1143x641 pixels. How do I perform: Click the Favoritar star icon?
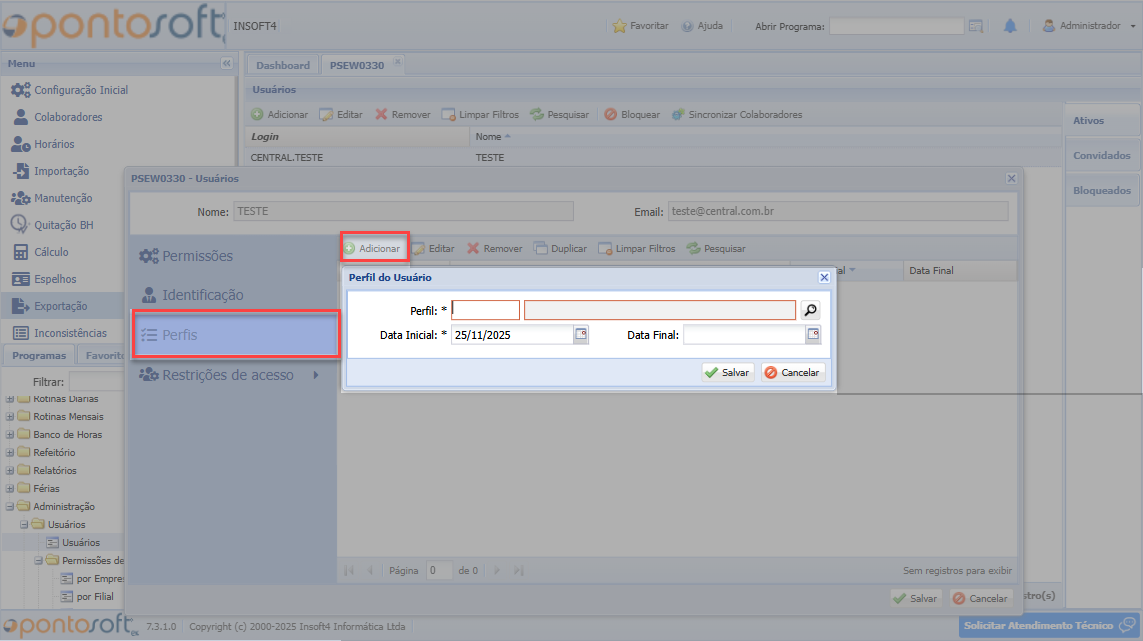[x=619, y=26]
